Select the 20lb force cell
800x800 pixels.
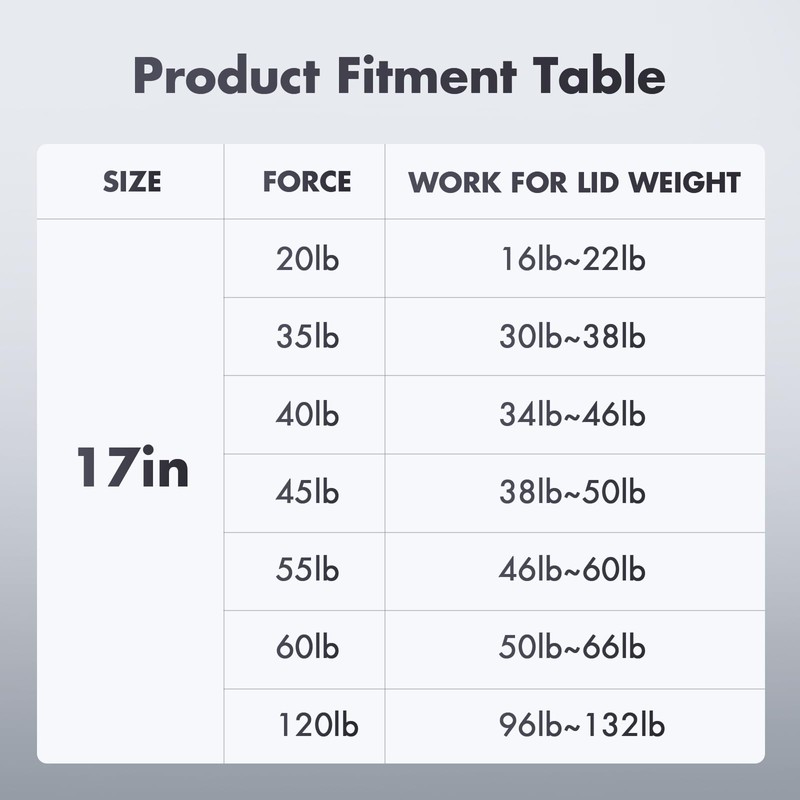pos(307,259)
